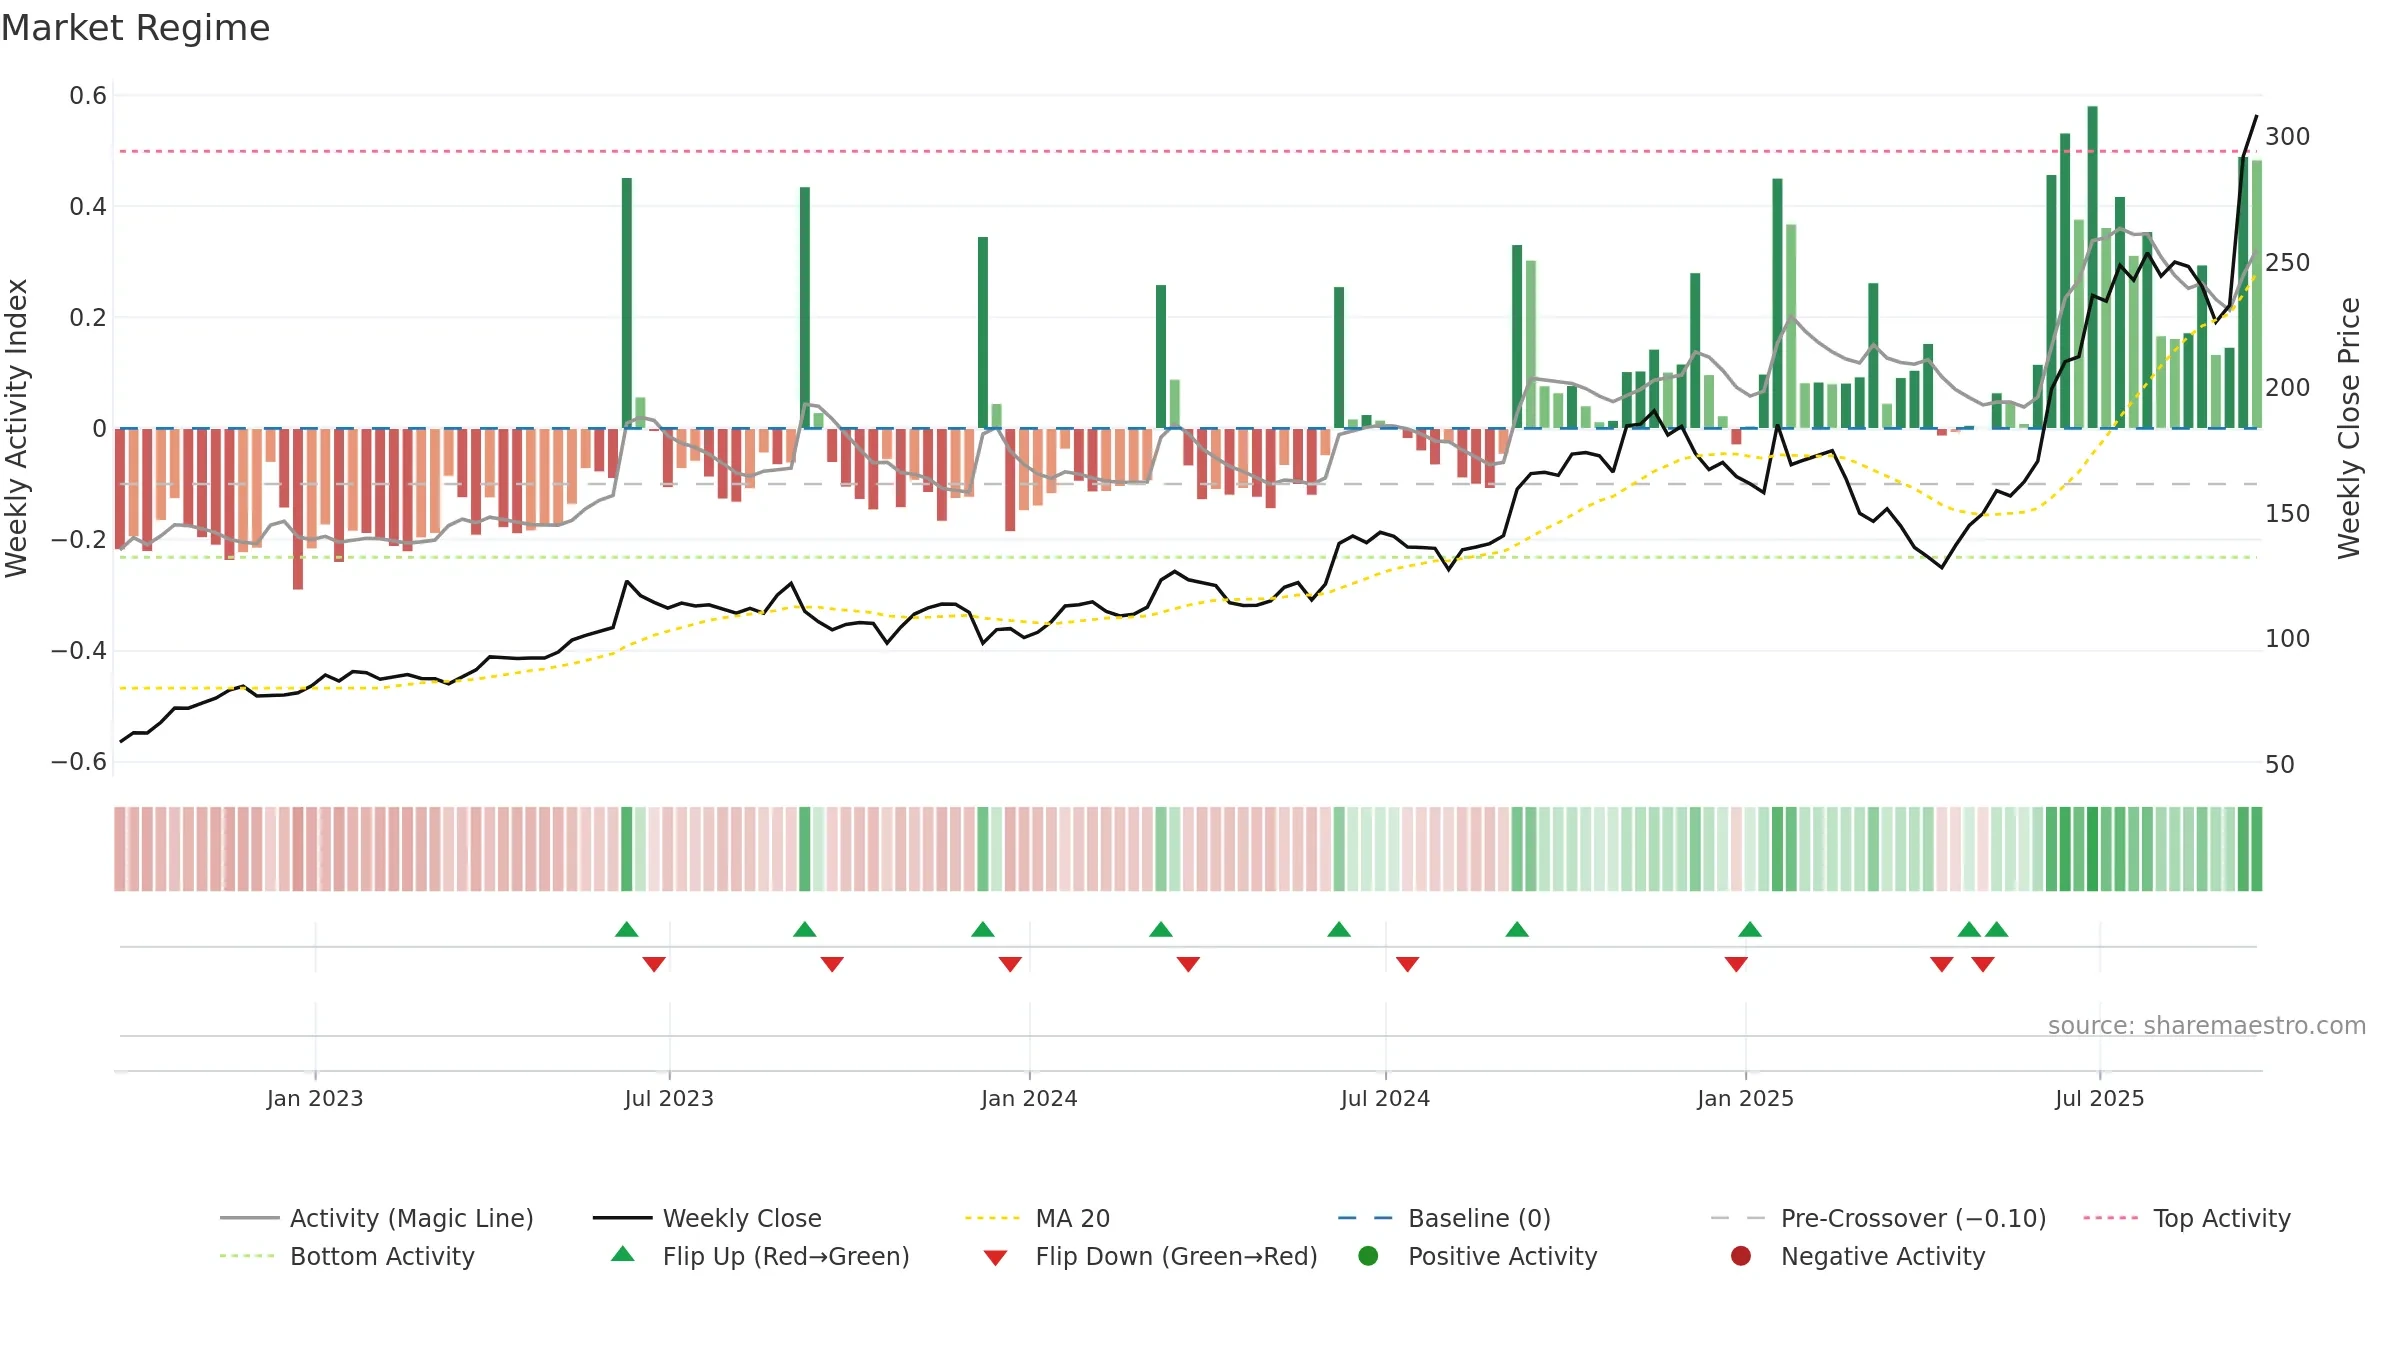The width and height of the screenshot is (2400, 1350).
Task: Click the red Negative Activity legend dot
Action: [1741, 1256]
